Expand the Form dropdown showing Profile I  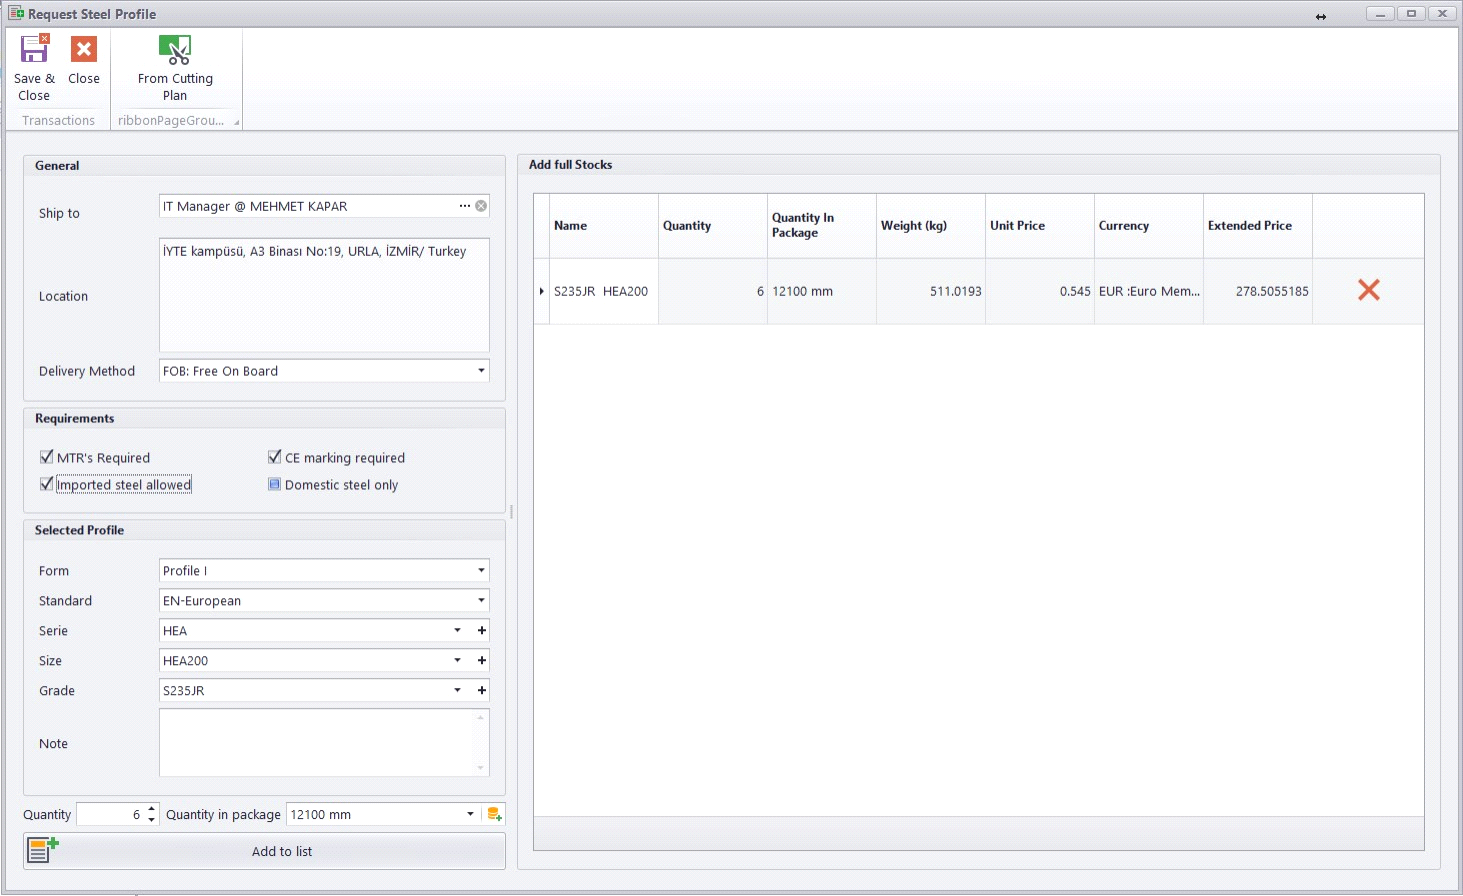click(x=481, y=571)
